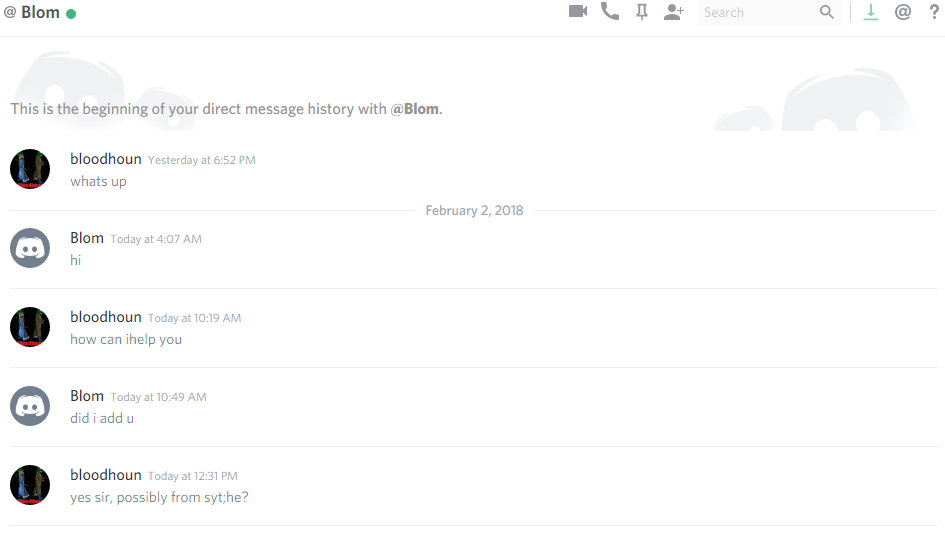Start a video call with Blom
The width and height of the screenshot is (945, 533).
(577, 12)
